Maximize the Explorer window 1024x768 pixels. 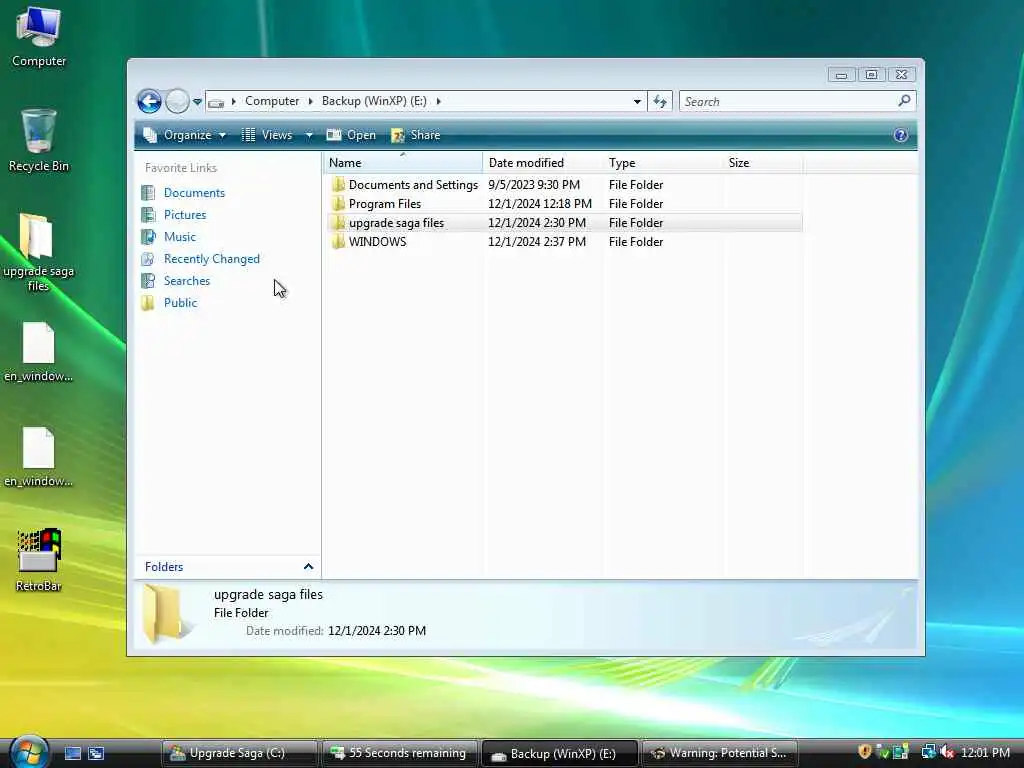point(871,74)
